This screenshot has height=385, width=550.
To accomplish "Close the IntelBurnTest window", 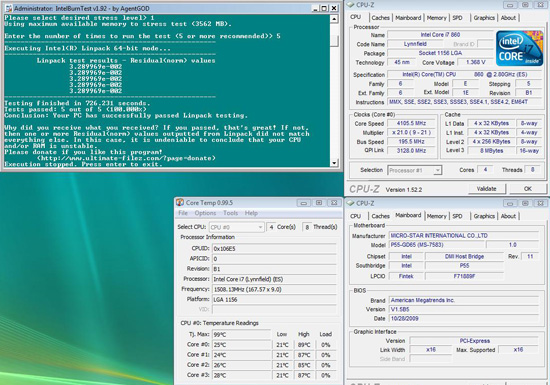I will coord(334,8).
